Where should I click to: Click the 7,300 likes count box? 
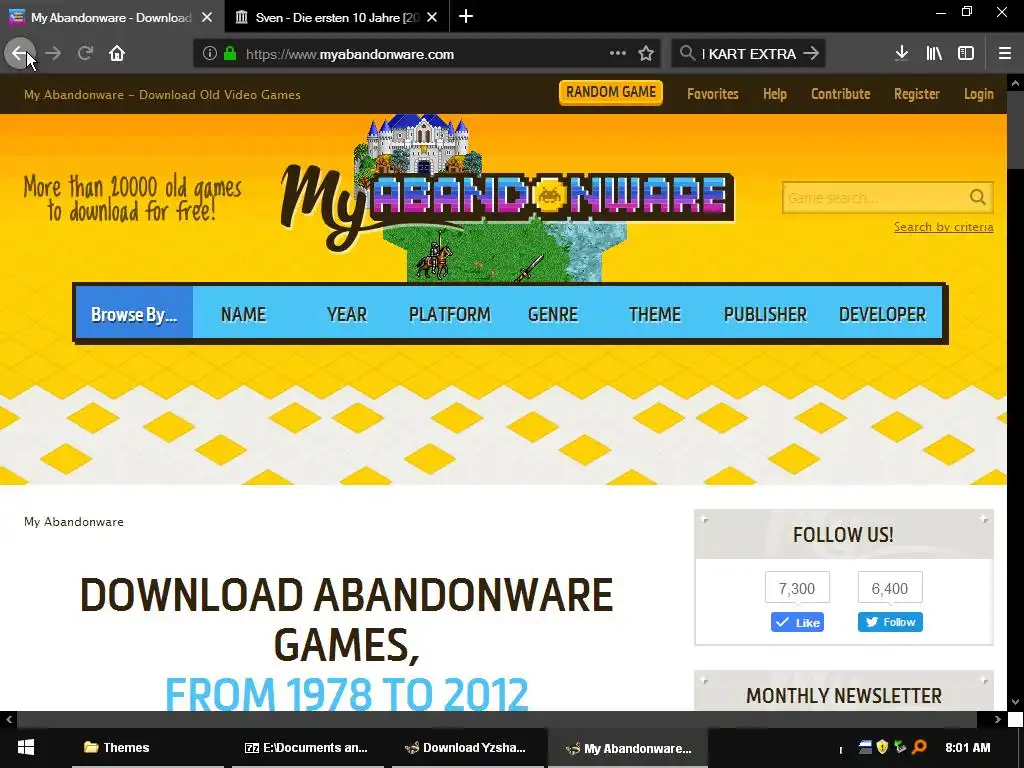pos(797,588)
